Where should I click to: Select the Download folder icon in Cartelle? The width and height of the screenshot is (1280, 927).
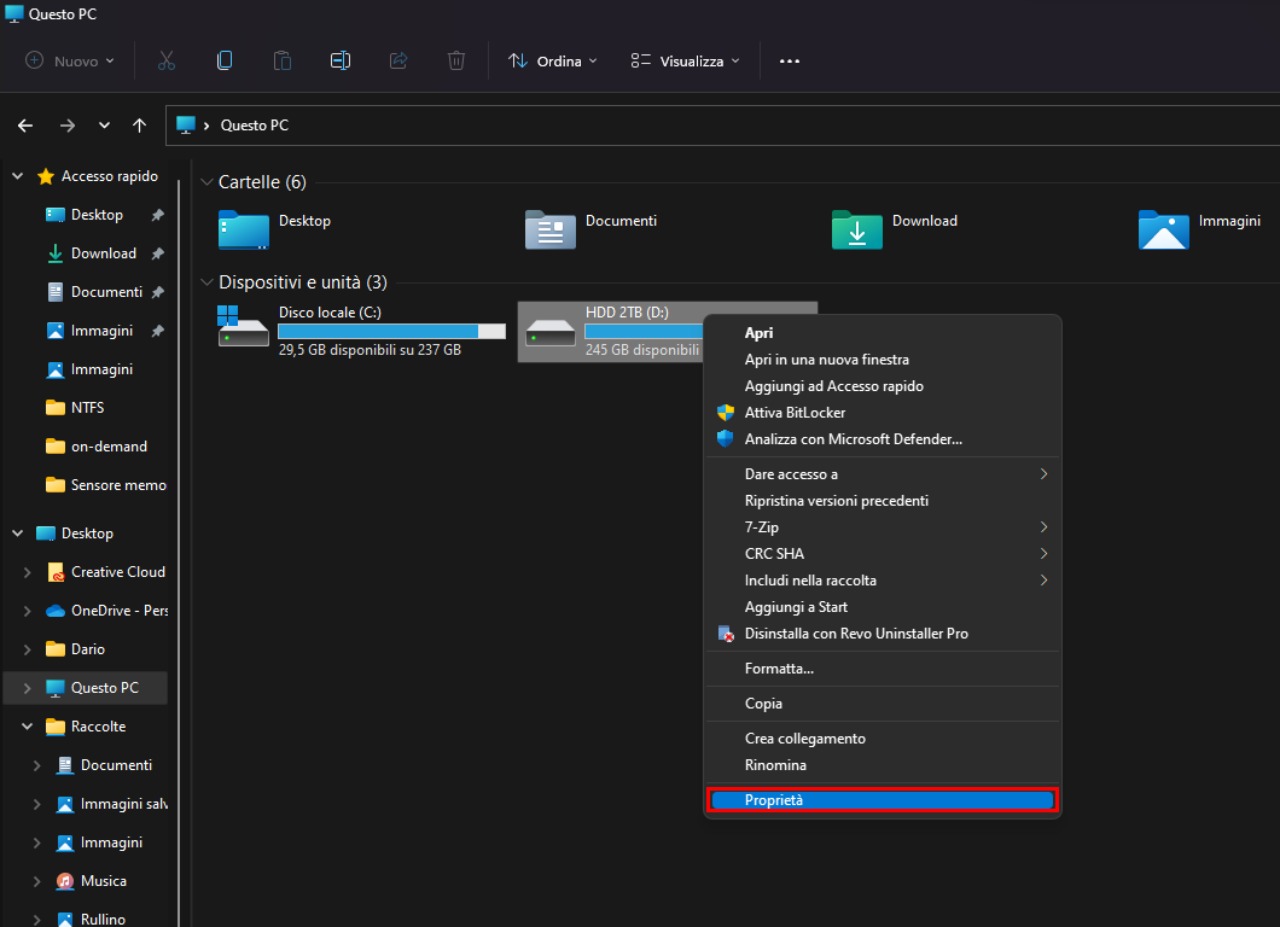coord(857,230)
